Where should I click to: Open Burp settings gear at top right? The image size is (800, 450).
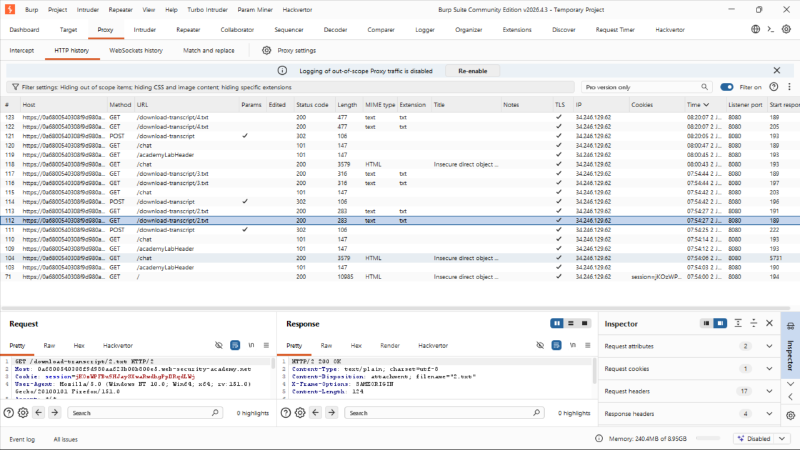(x=786, y=29)
